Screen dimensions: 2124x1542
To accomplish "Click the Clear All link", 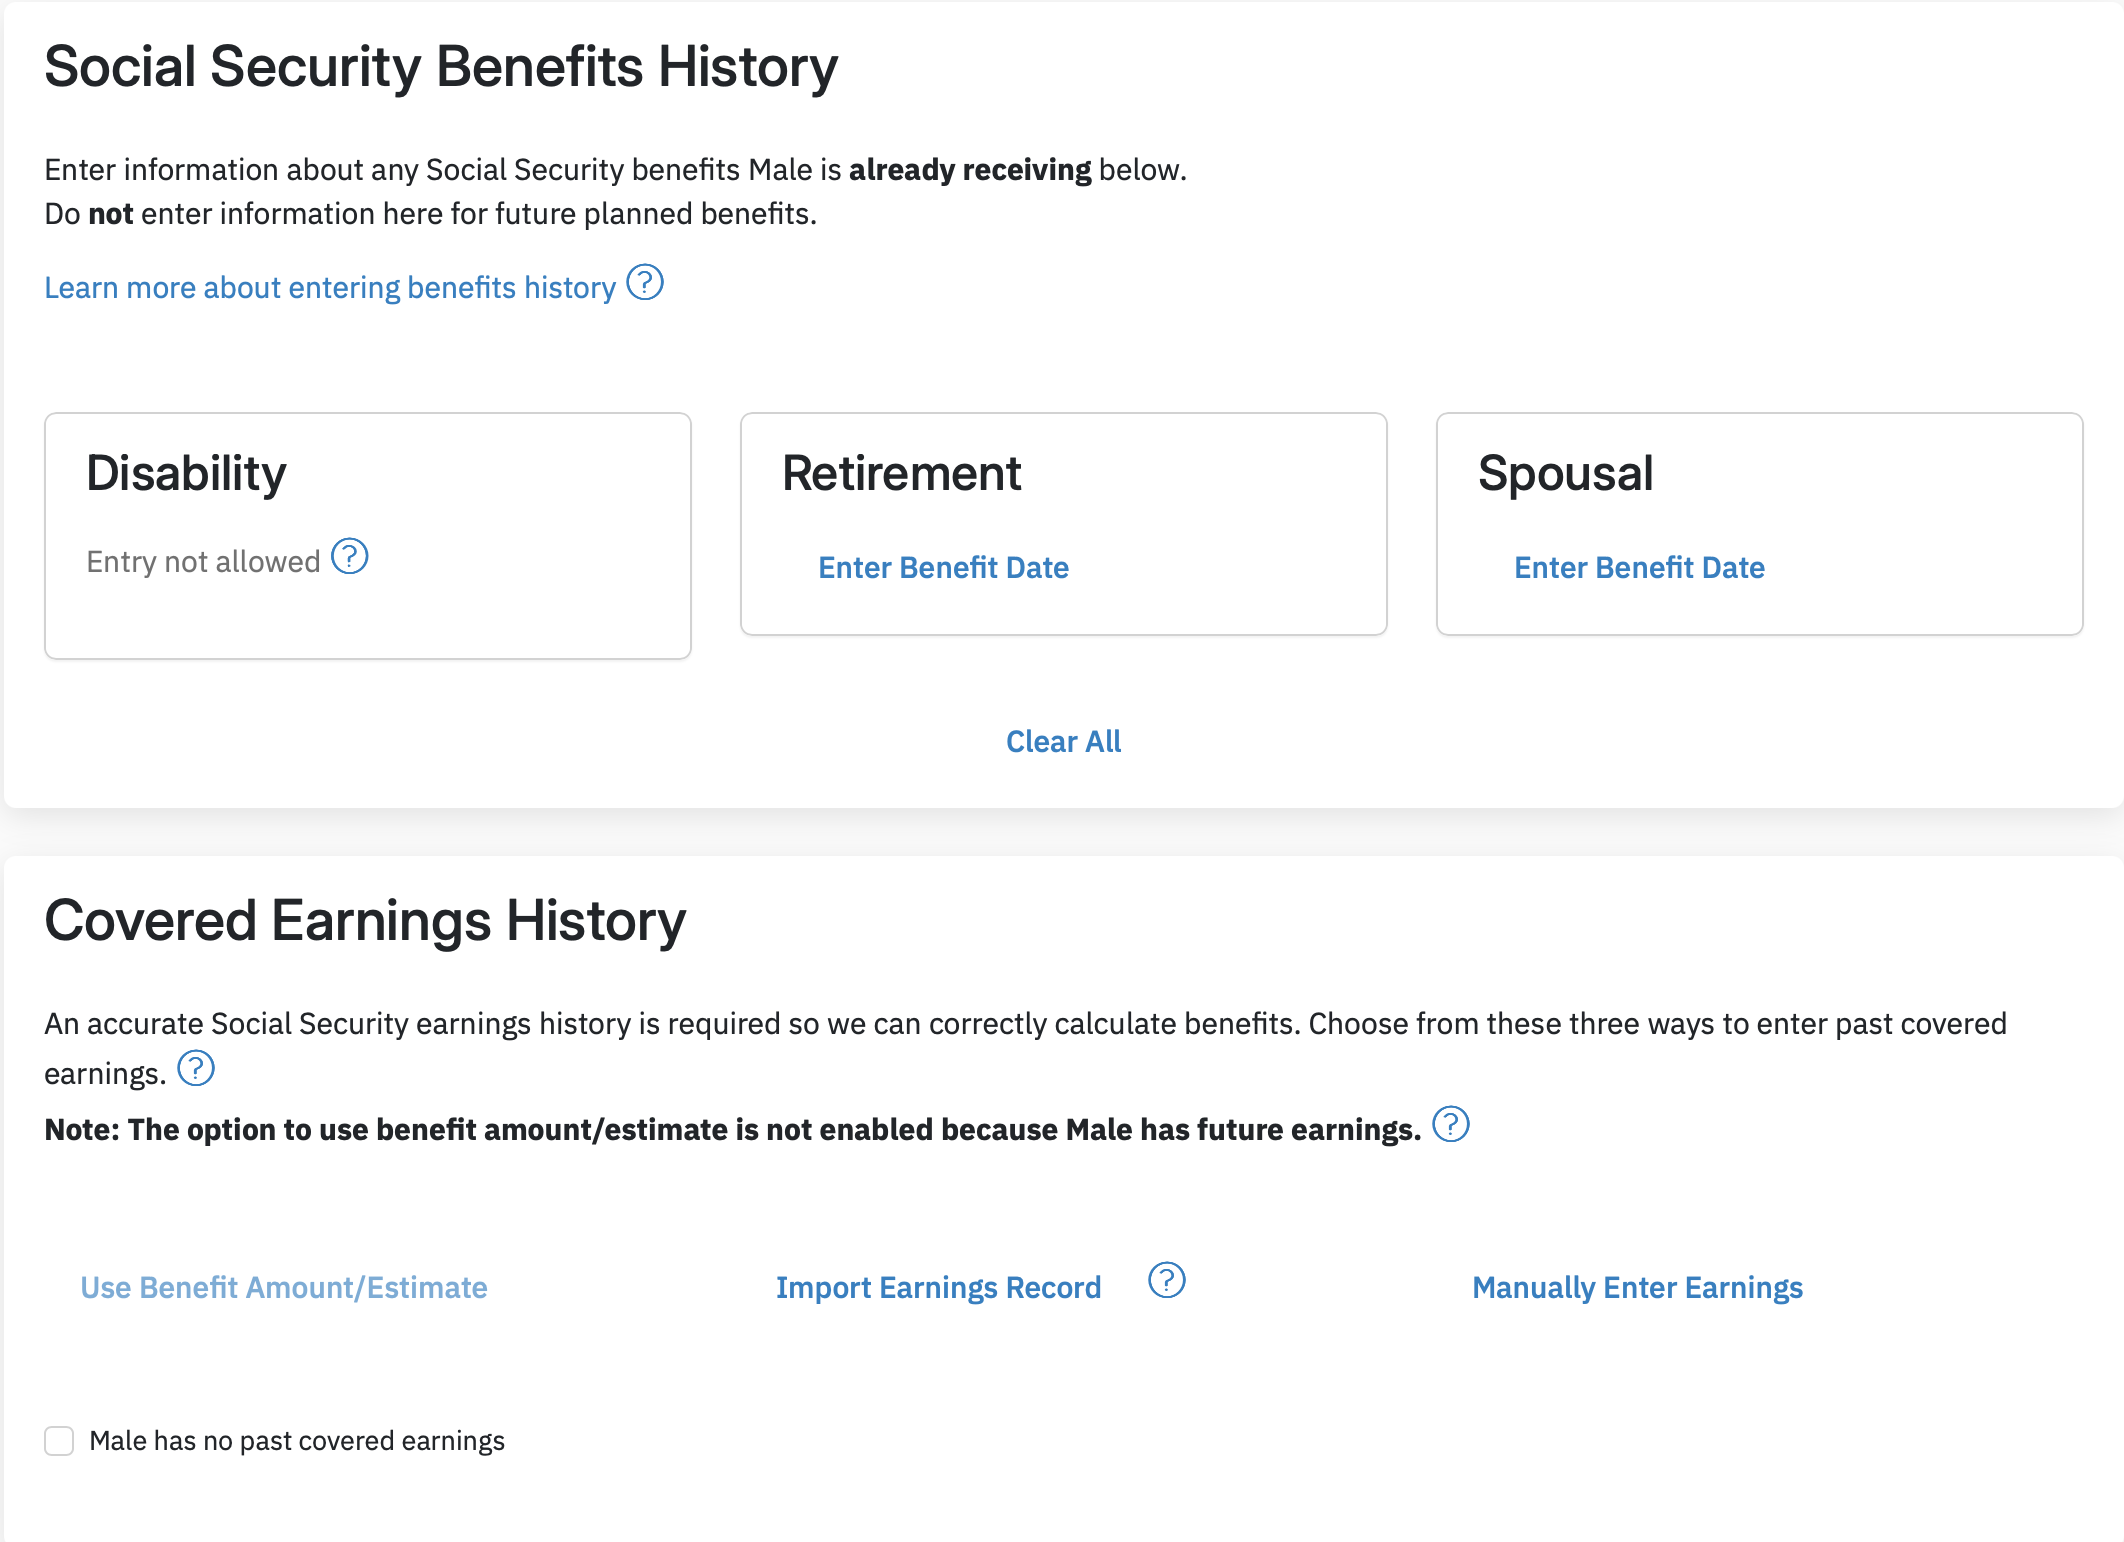I will click(x=1063, y=741).
